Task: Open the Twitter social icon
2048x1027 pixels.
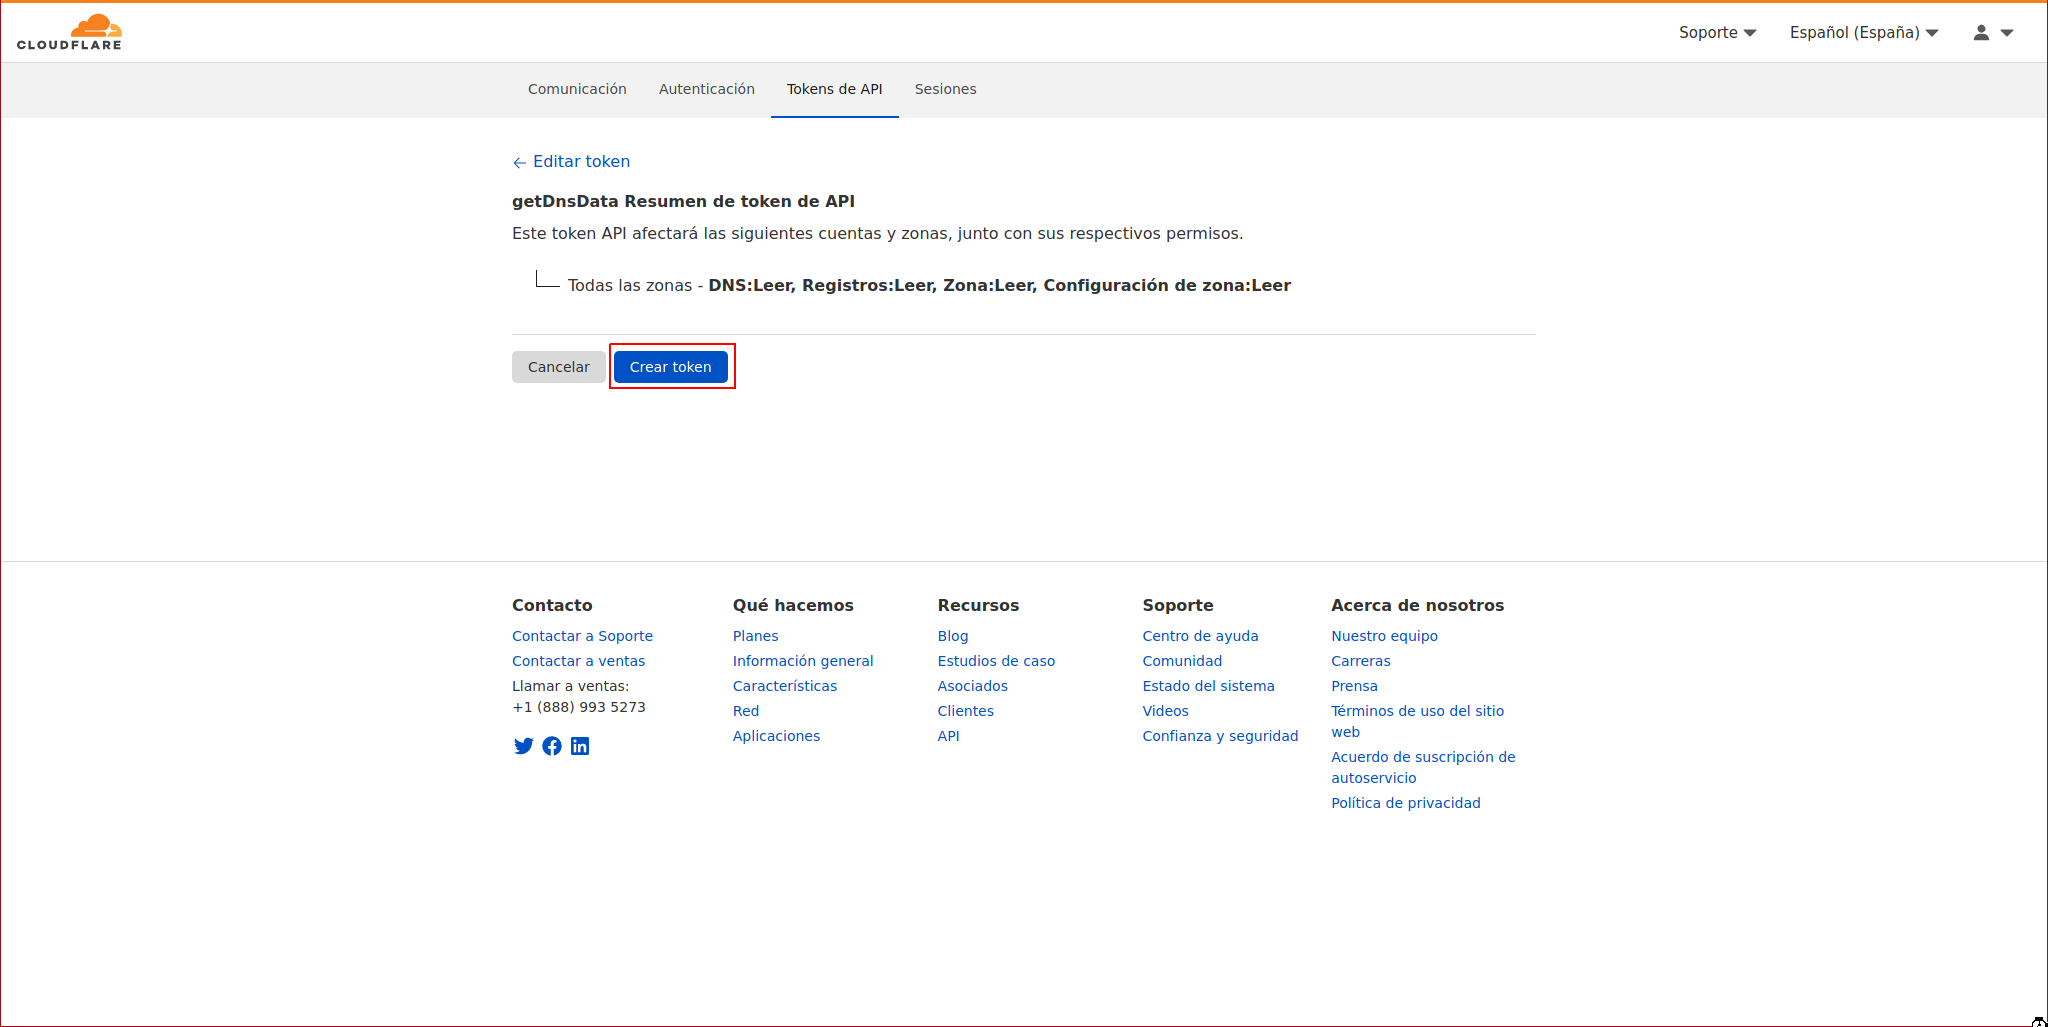Action: pyautogui.click(x=523, y=746)
